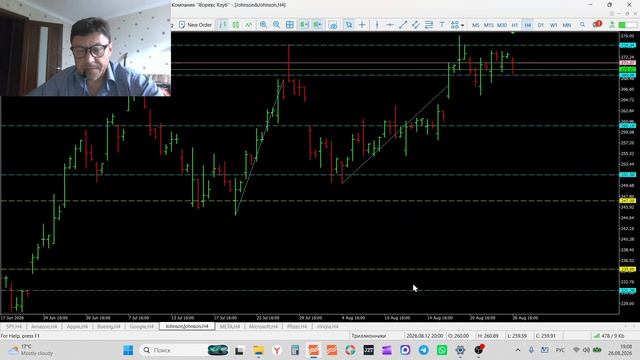Open the nVidia,H4 chart tab
640x360 pixels.
(327, 327)
